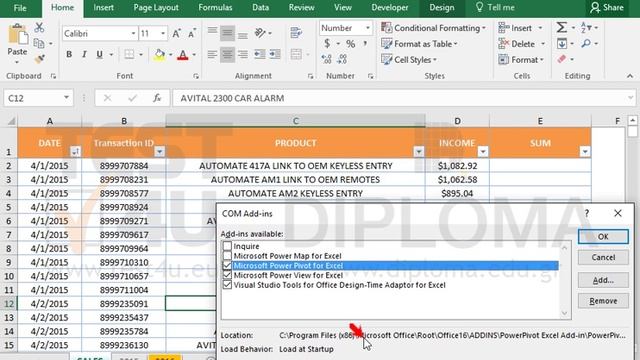Uncheck Visual Studio Tools for Office adaptor

(x=227, y=285)
